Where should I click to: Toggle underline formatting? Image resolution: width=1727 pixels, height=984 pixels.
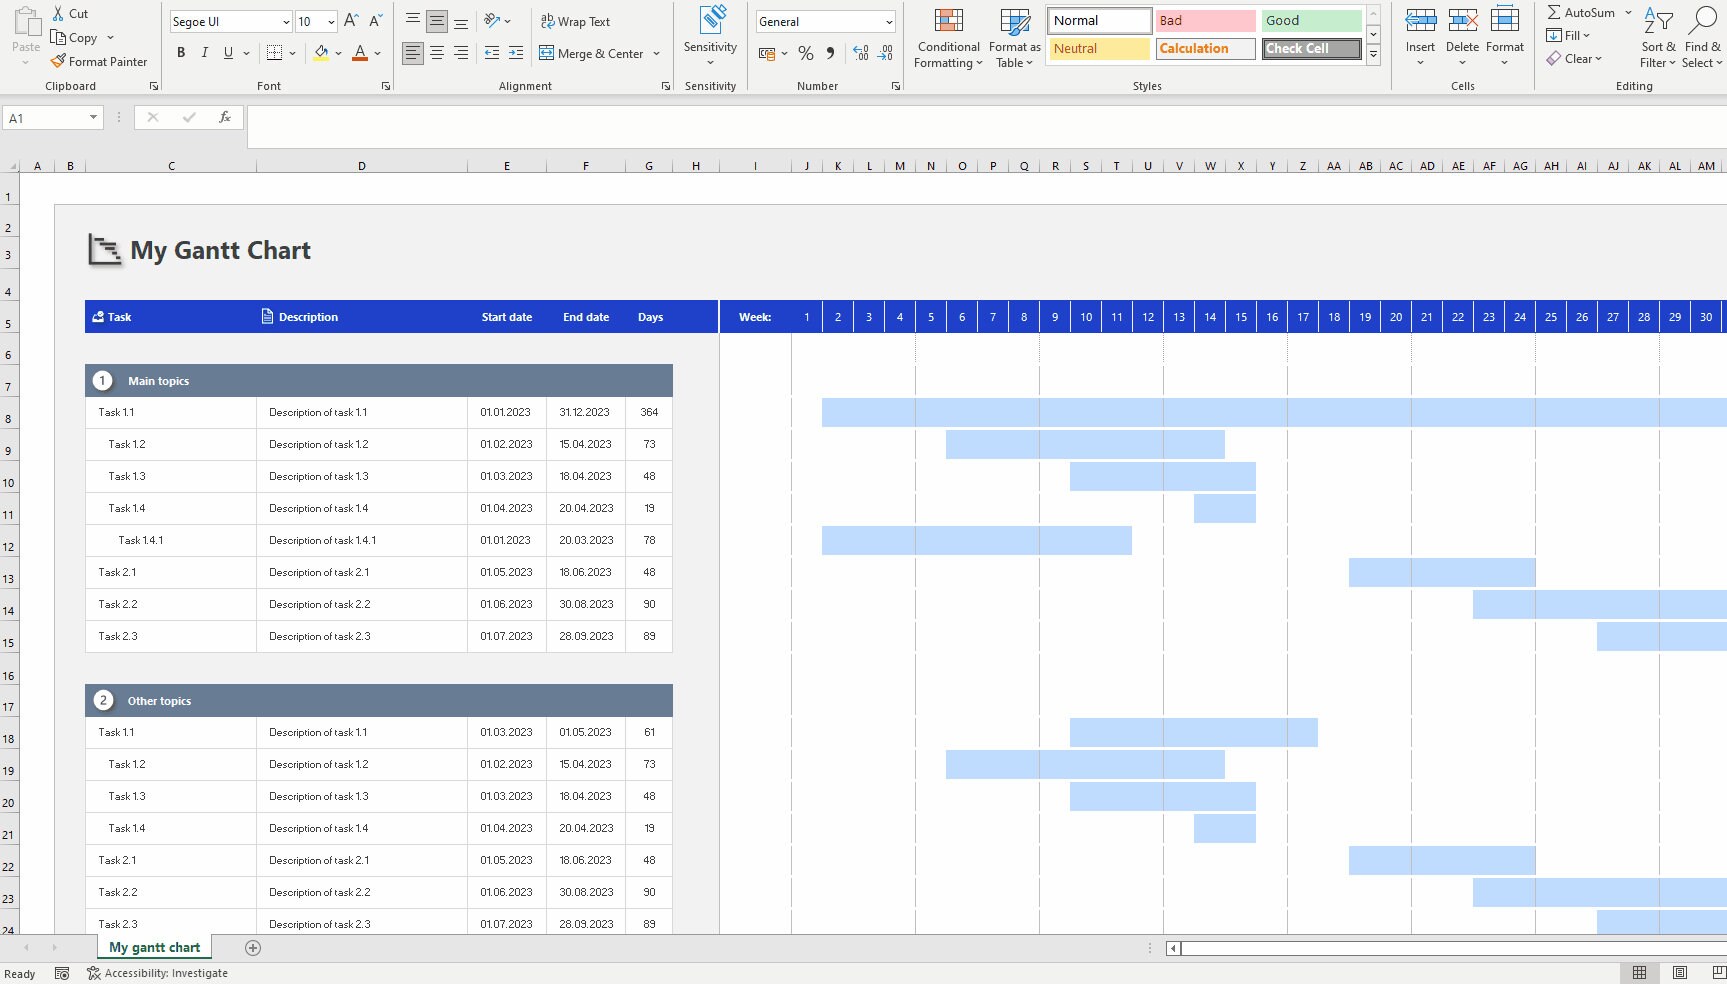pos(227,53)
